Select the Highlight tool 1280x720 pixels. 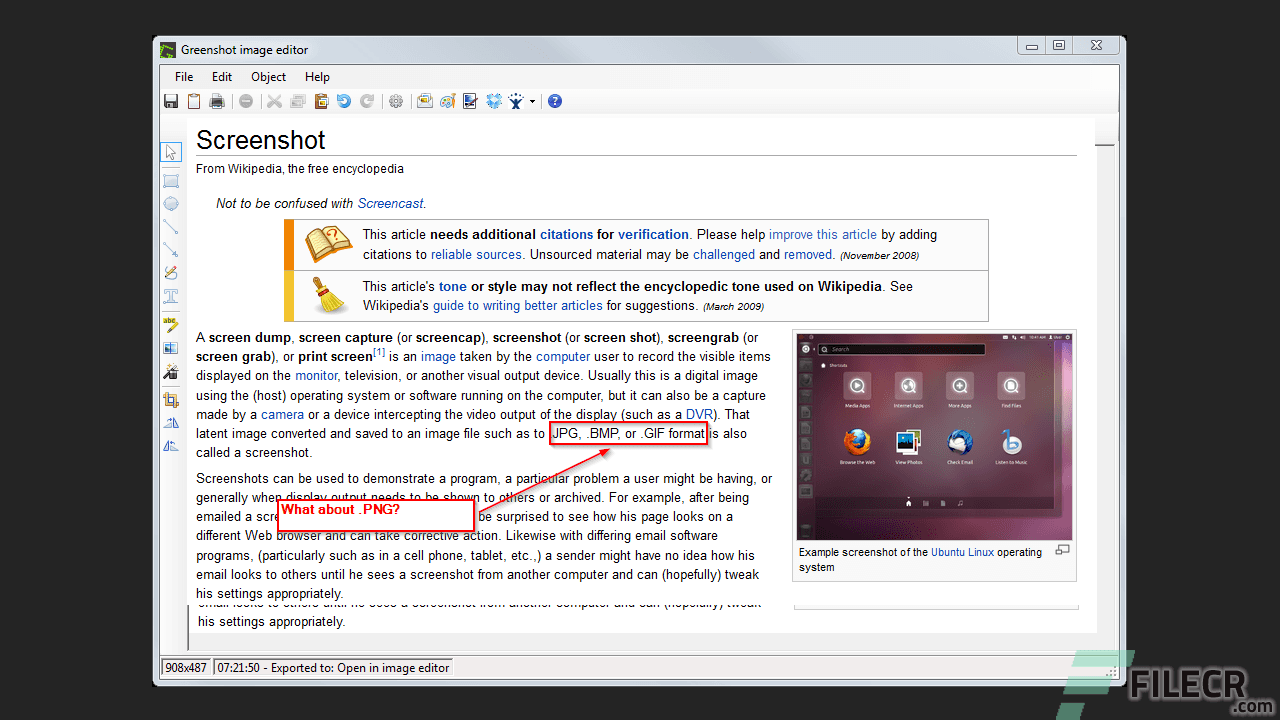171,324
